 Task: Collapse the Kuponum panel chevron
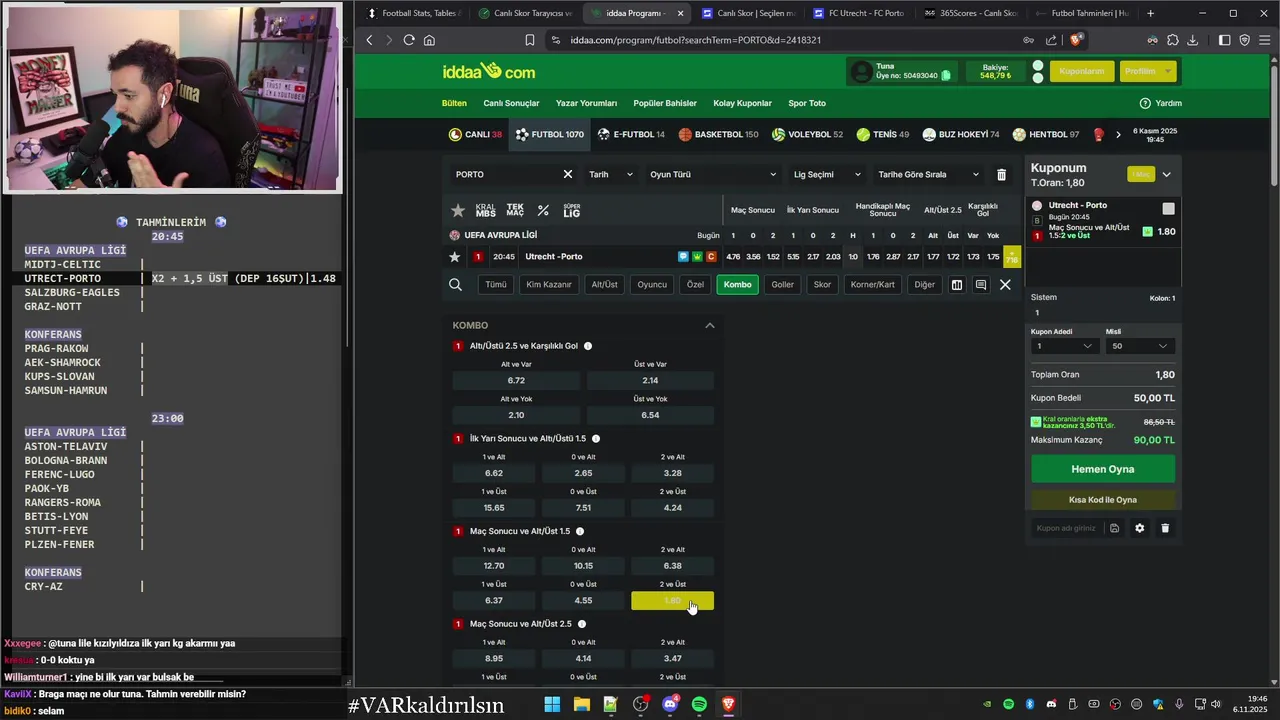[x=1166, y=174]
